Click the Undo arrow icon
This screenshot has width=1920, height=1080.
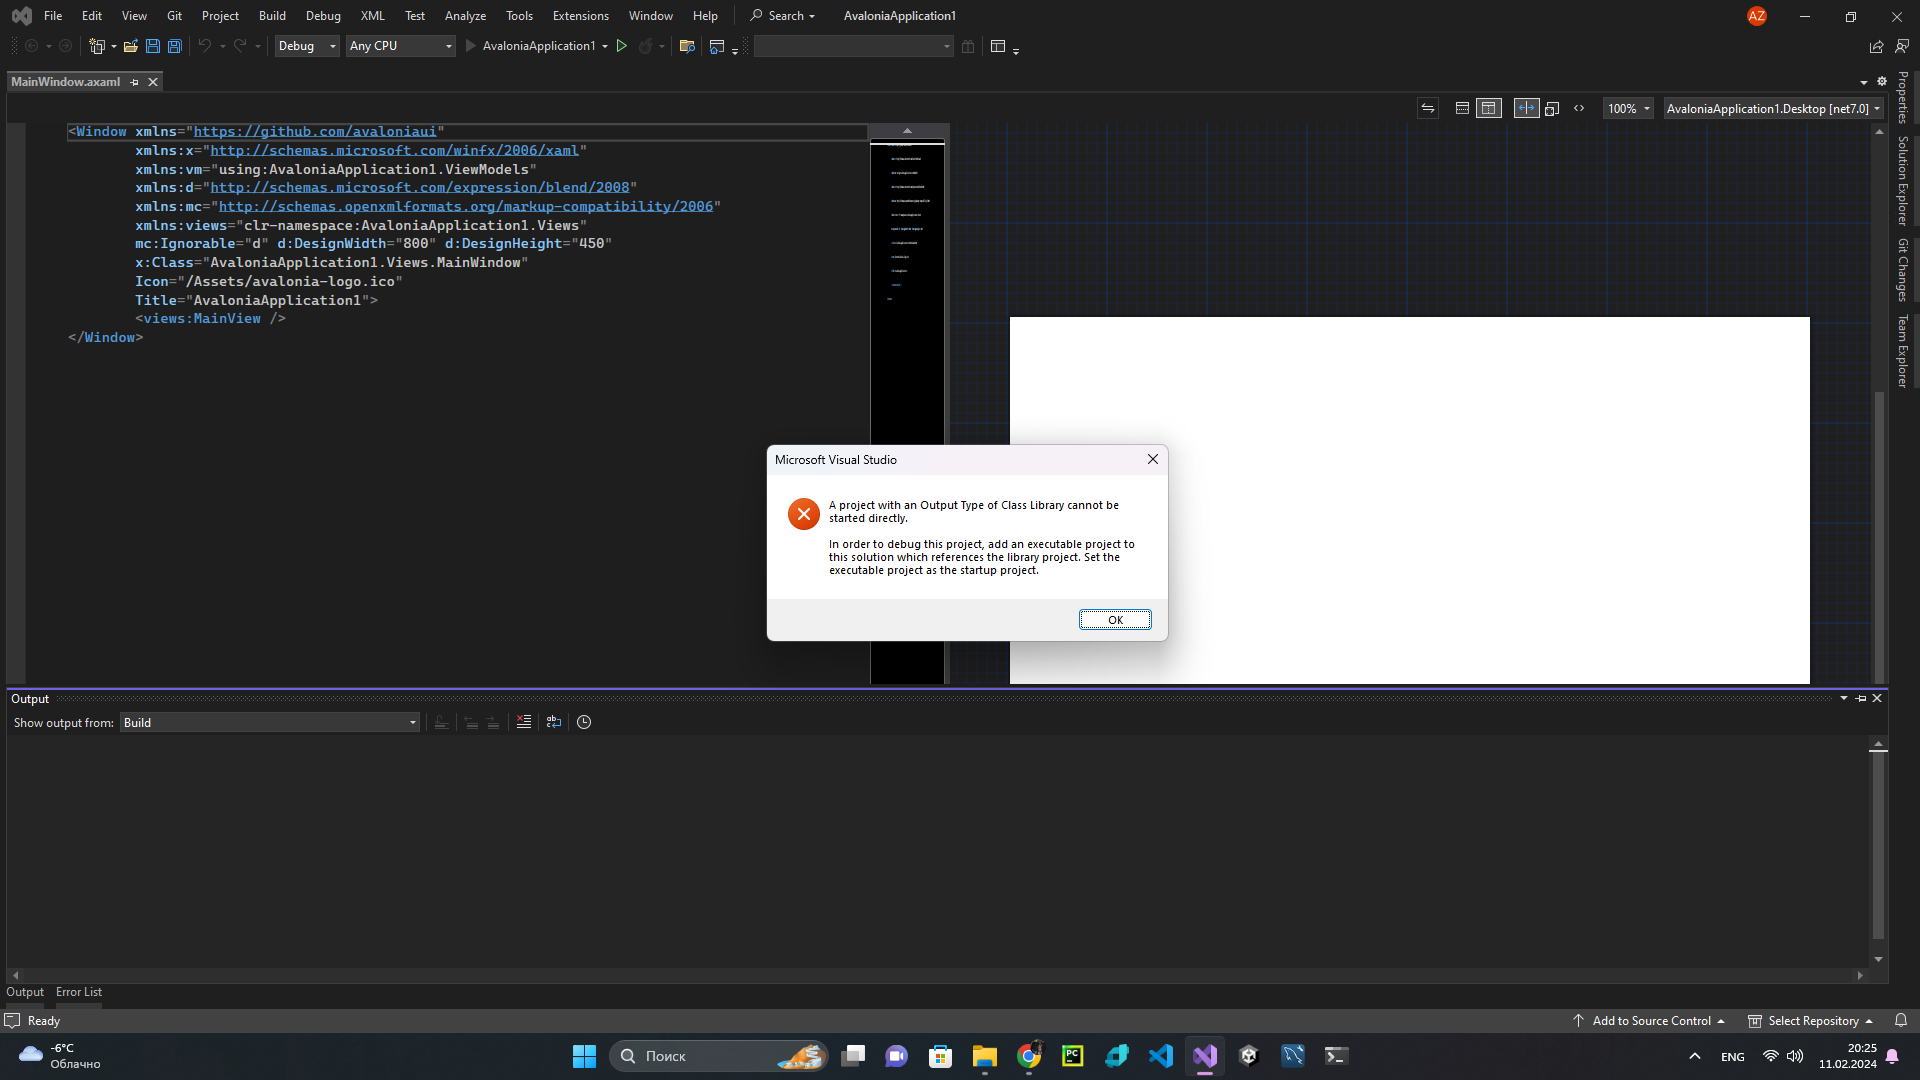coord(204,46)
